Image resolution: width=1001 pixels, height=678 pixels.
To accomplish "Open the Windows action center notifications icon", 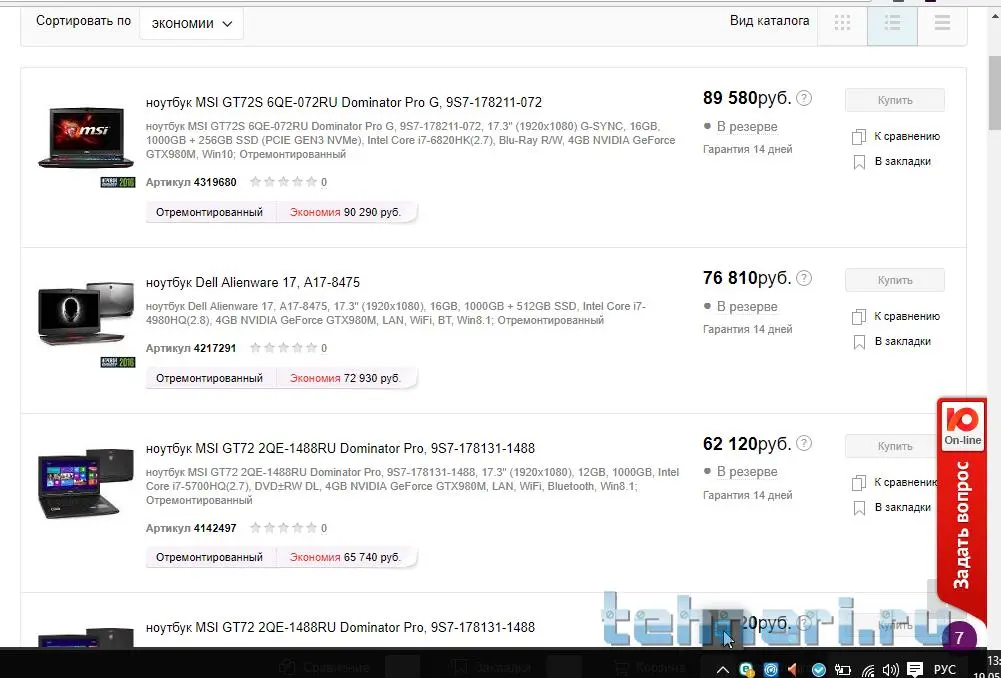I will (915, 670).
